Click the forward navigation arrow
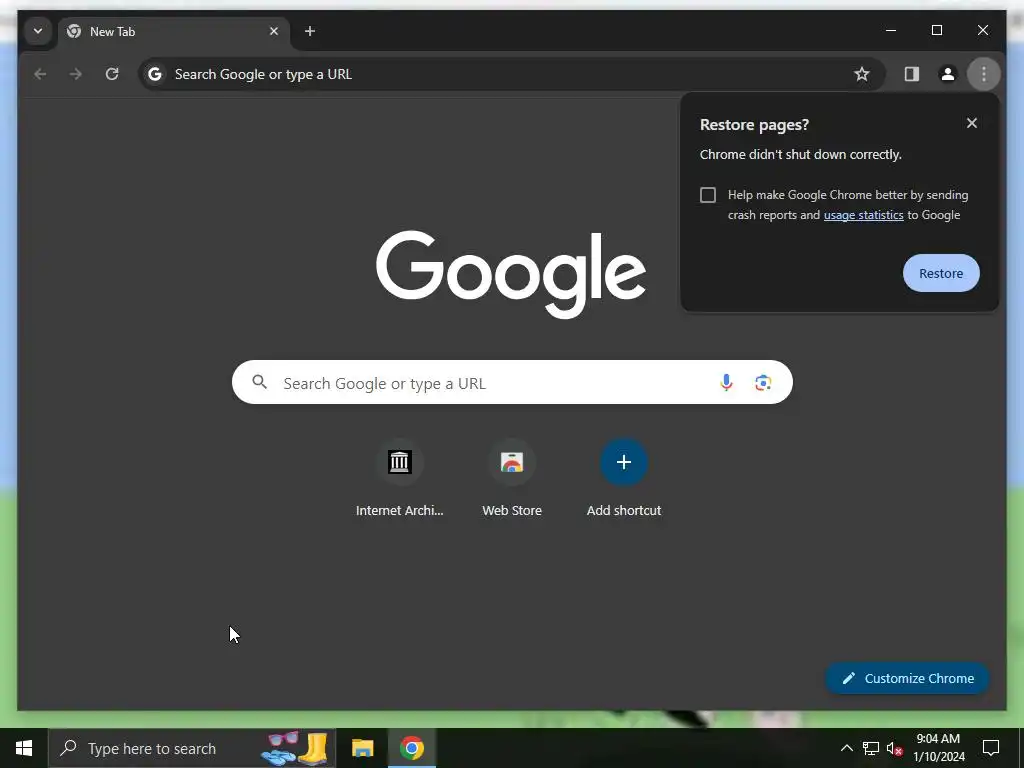1024x768 pixels. click(76, 74)
